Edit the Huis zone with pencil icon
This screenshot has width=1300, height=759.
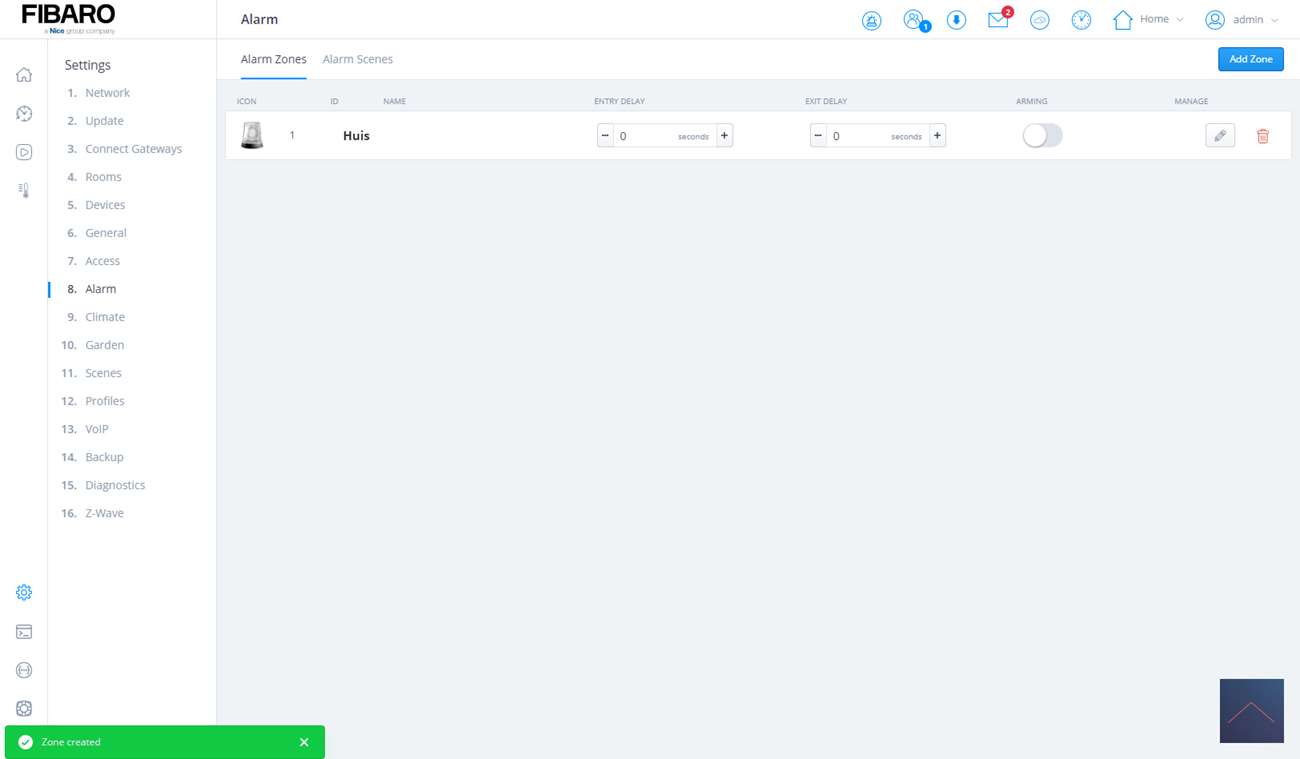click(1219, 136)
